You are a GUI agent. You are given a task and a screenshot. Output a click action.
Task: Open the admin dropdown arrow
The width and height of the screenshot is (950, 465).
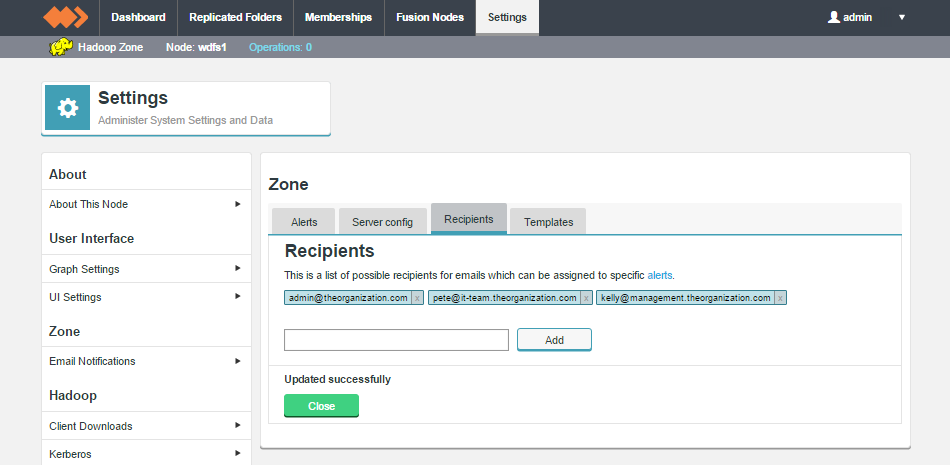pos(902,18)
